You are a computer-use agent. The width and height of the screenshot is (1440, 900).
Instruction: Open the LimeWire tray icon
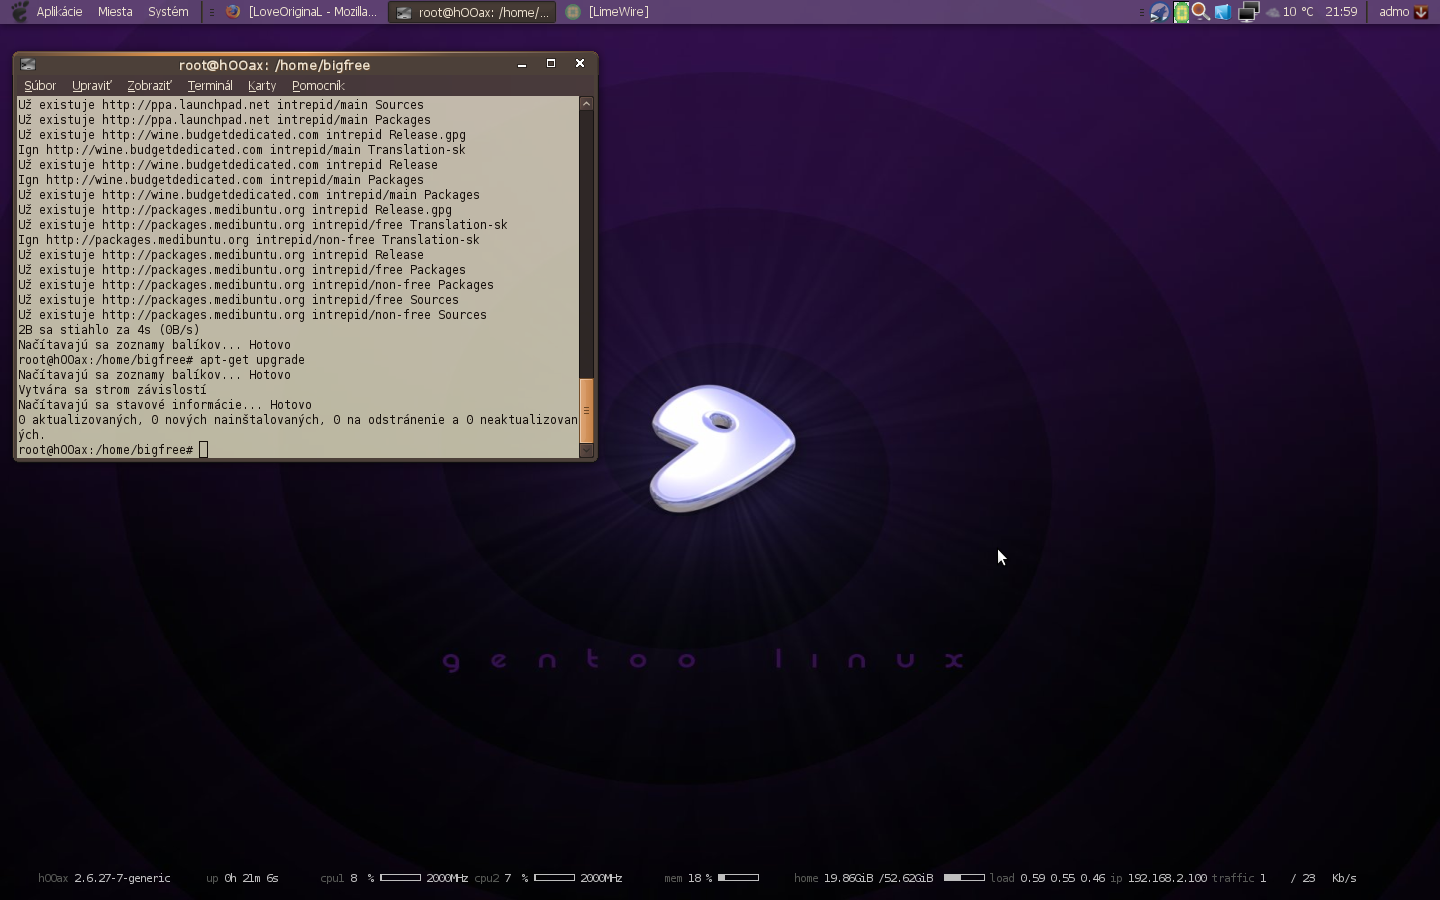pyautogui.click(x=1181, y=12)
